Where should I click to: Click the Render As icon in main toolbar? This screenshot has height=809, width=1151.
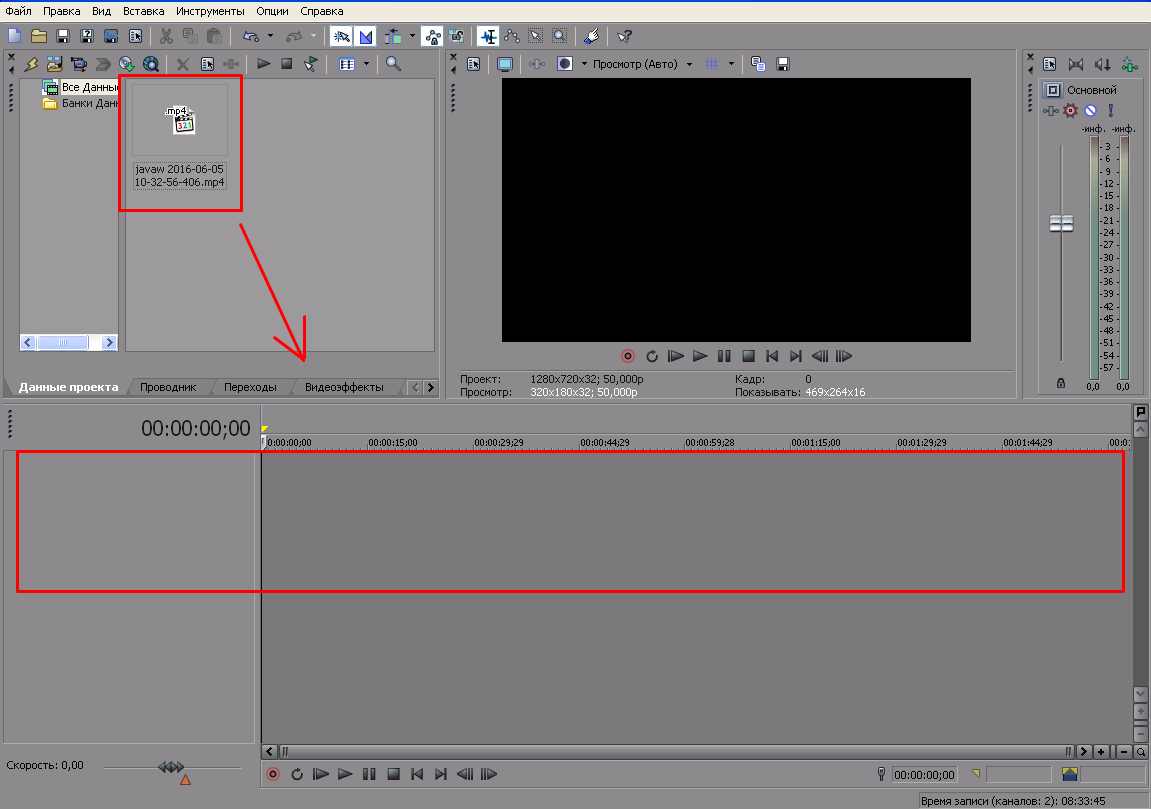click(112, 36)
